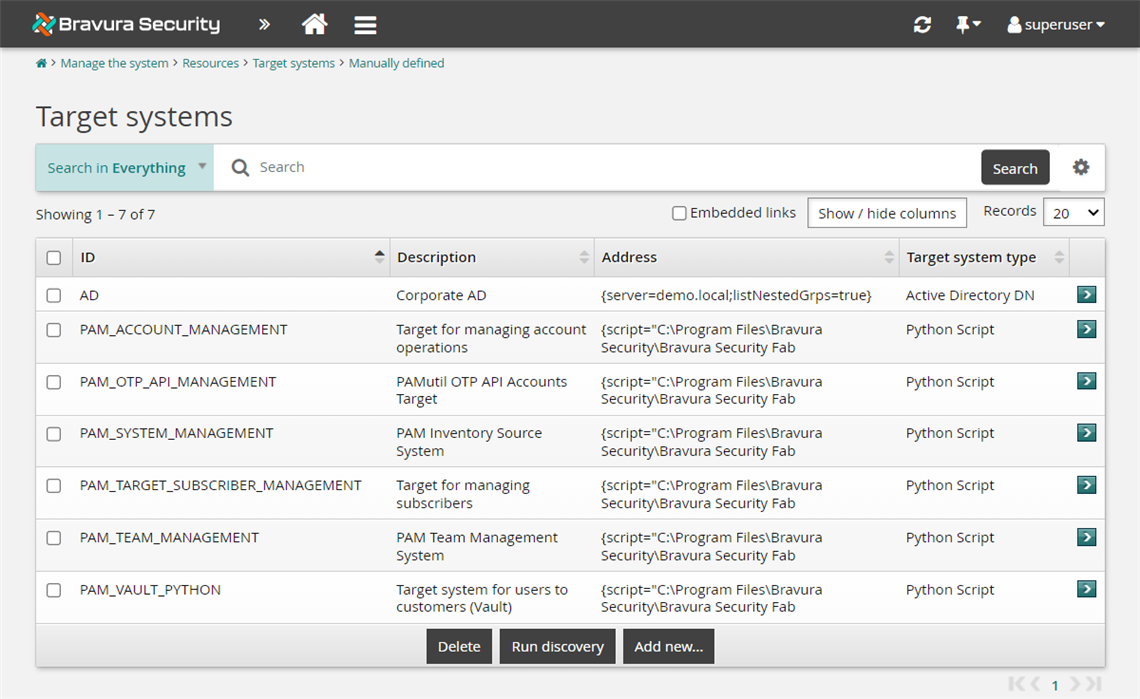The width and height of the screenshot is (1140, 699).
Task: Go to Resources in the breadcrumb
Action: point(210,62)
